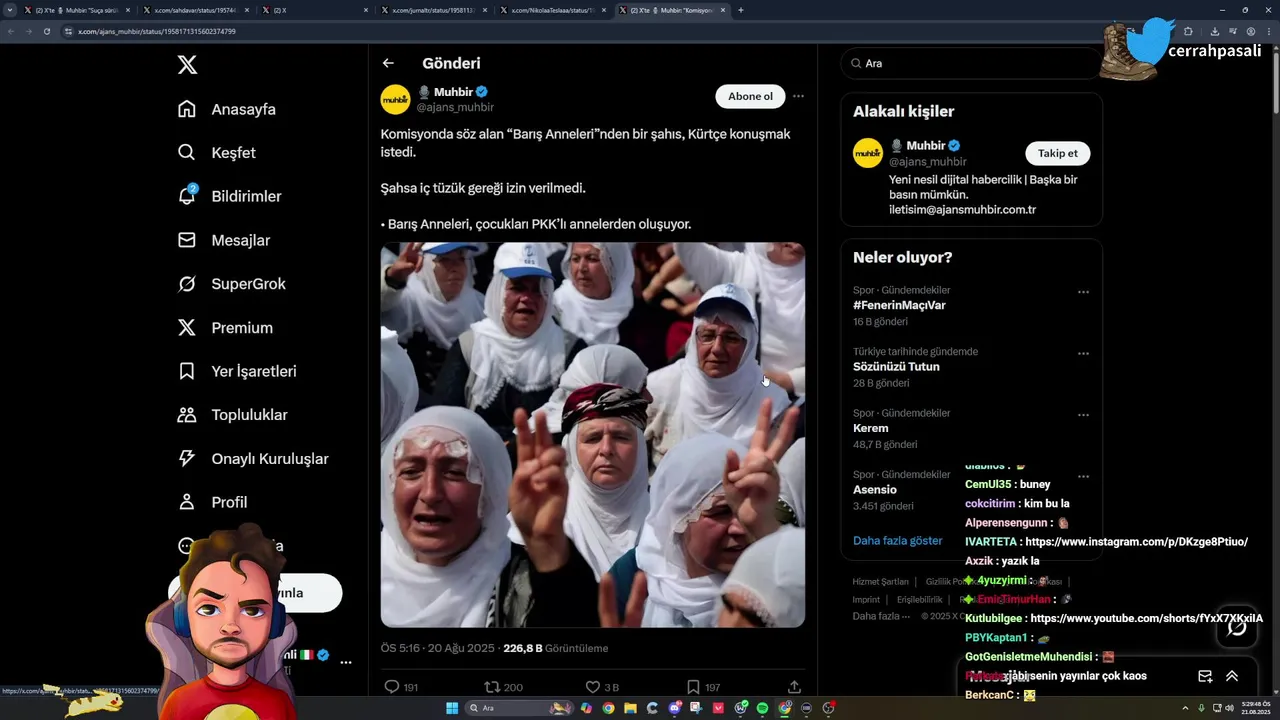Open Profil in the sidebar

coord(213,502)
